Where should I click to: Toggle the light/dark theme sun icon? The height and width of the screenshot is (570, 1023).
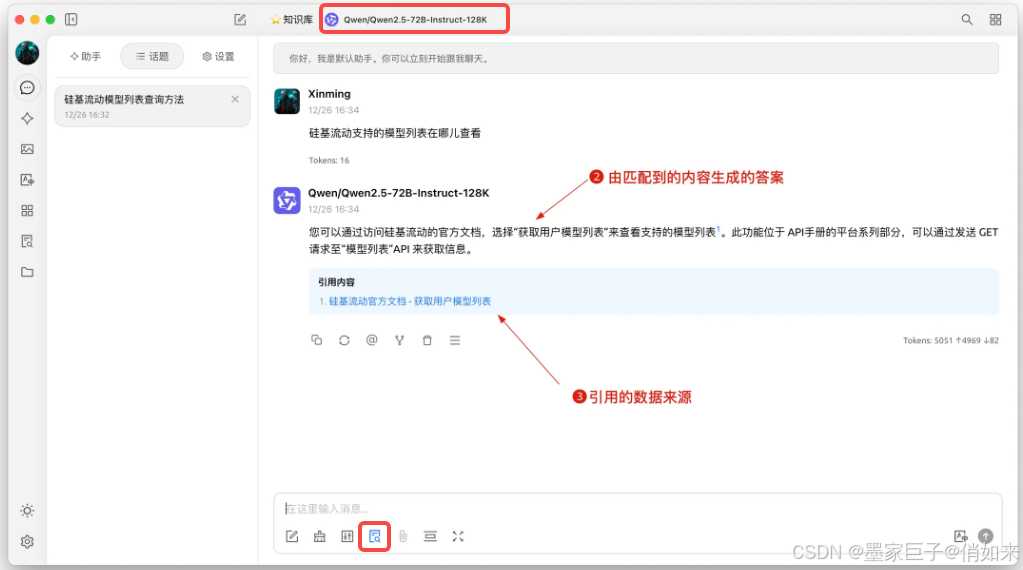pos(27,511)
